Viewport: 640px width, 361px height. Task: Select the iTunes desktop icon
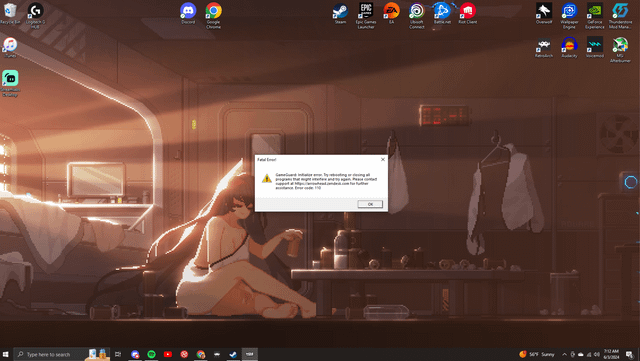click(10, 47)
